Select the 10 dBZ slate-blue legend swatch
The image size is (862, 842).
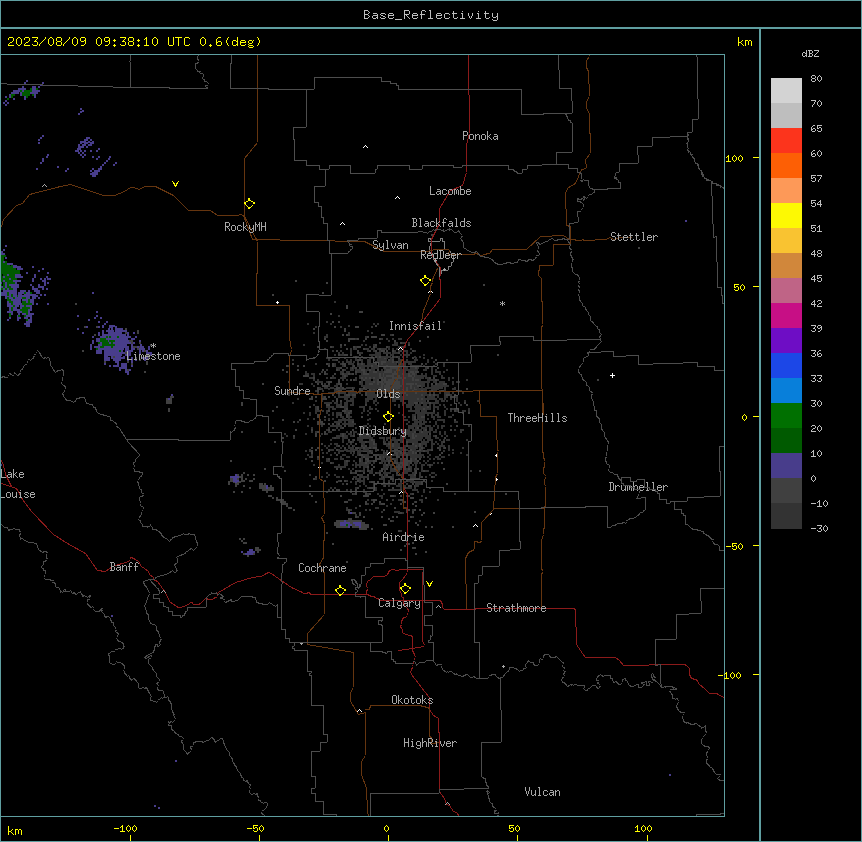coord(786,466)
